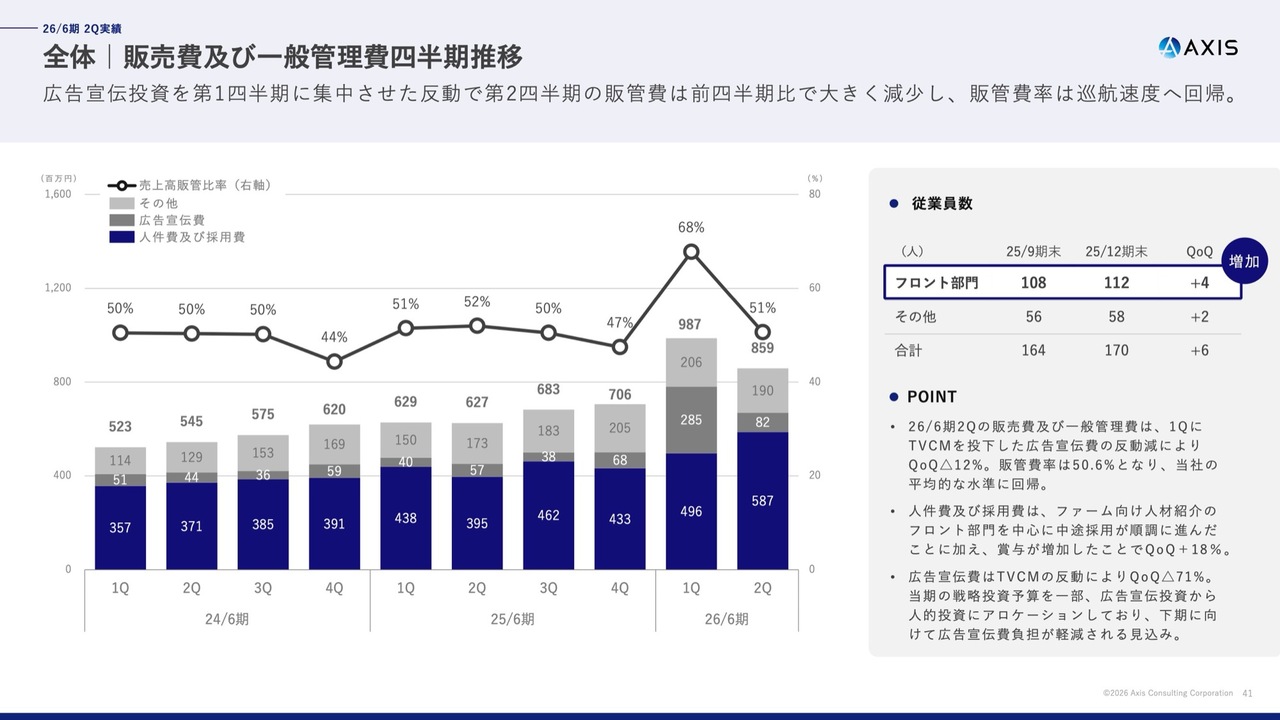1280x720 pixels.
Task: Select the 24/6期 period label under the chart
Action: 227,619
